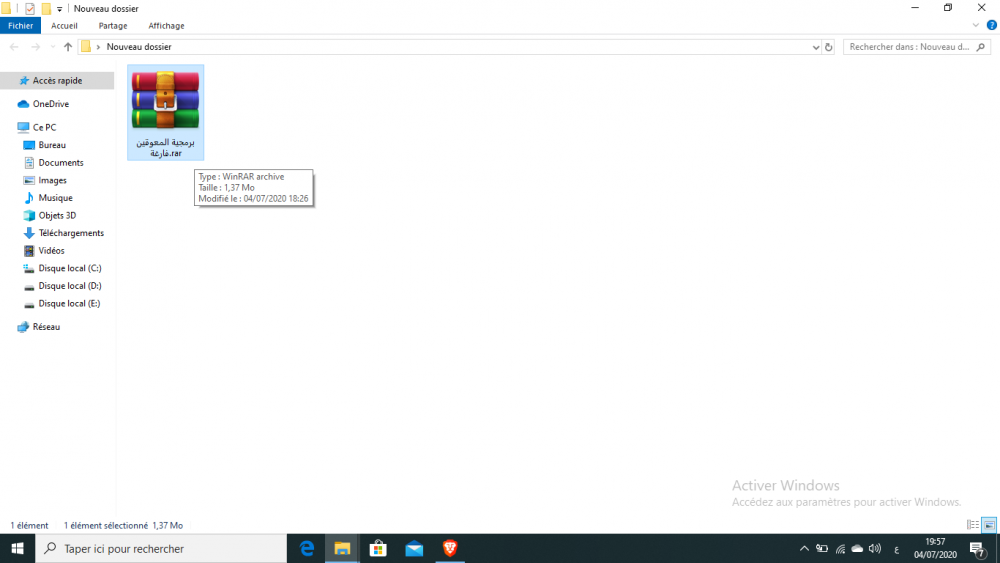Click the taskbar search box

point(161,548)
